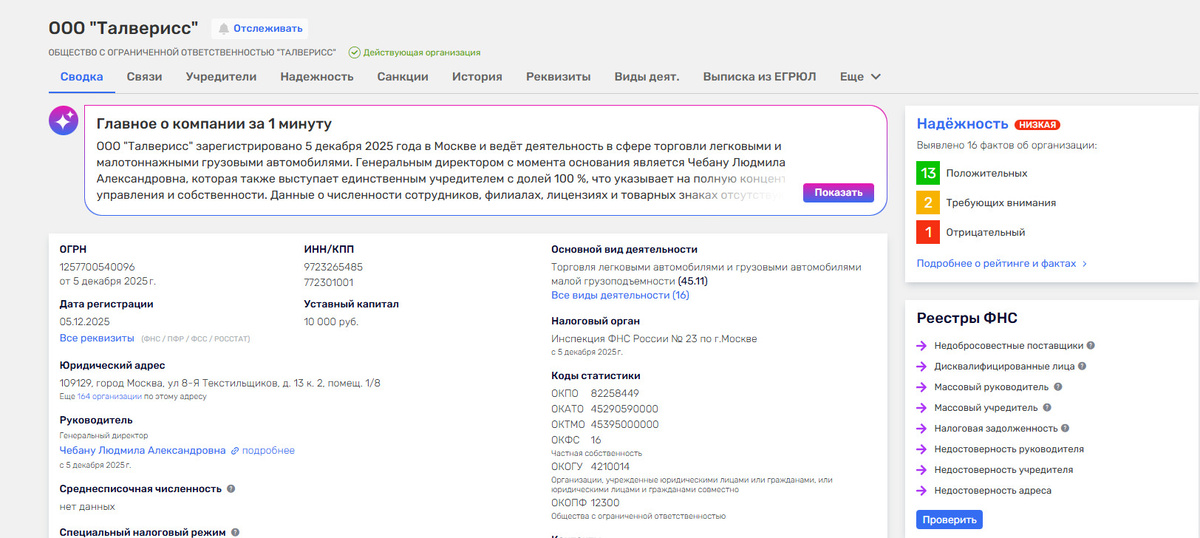Click the arrow icon before Недостоверность адреса
The image size is (1200, 538).
pos(922,491)
